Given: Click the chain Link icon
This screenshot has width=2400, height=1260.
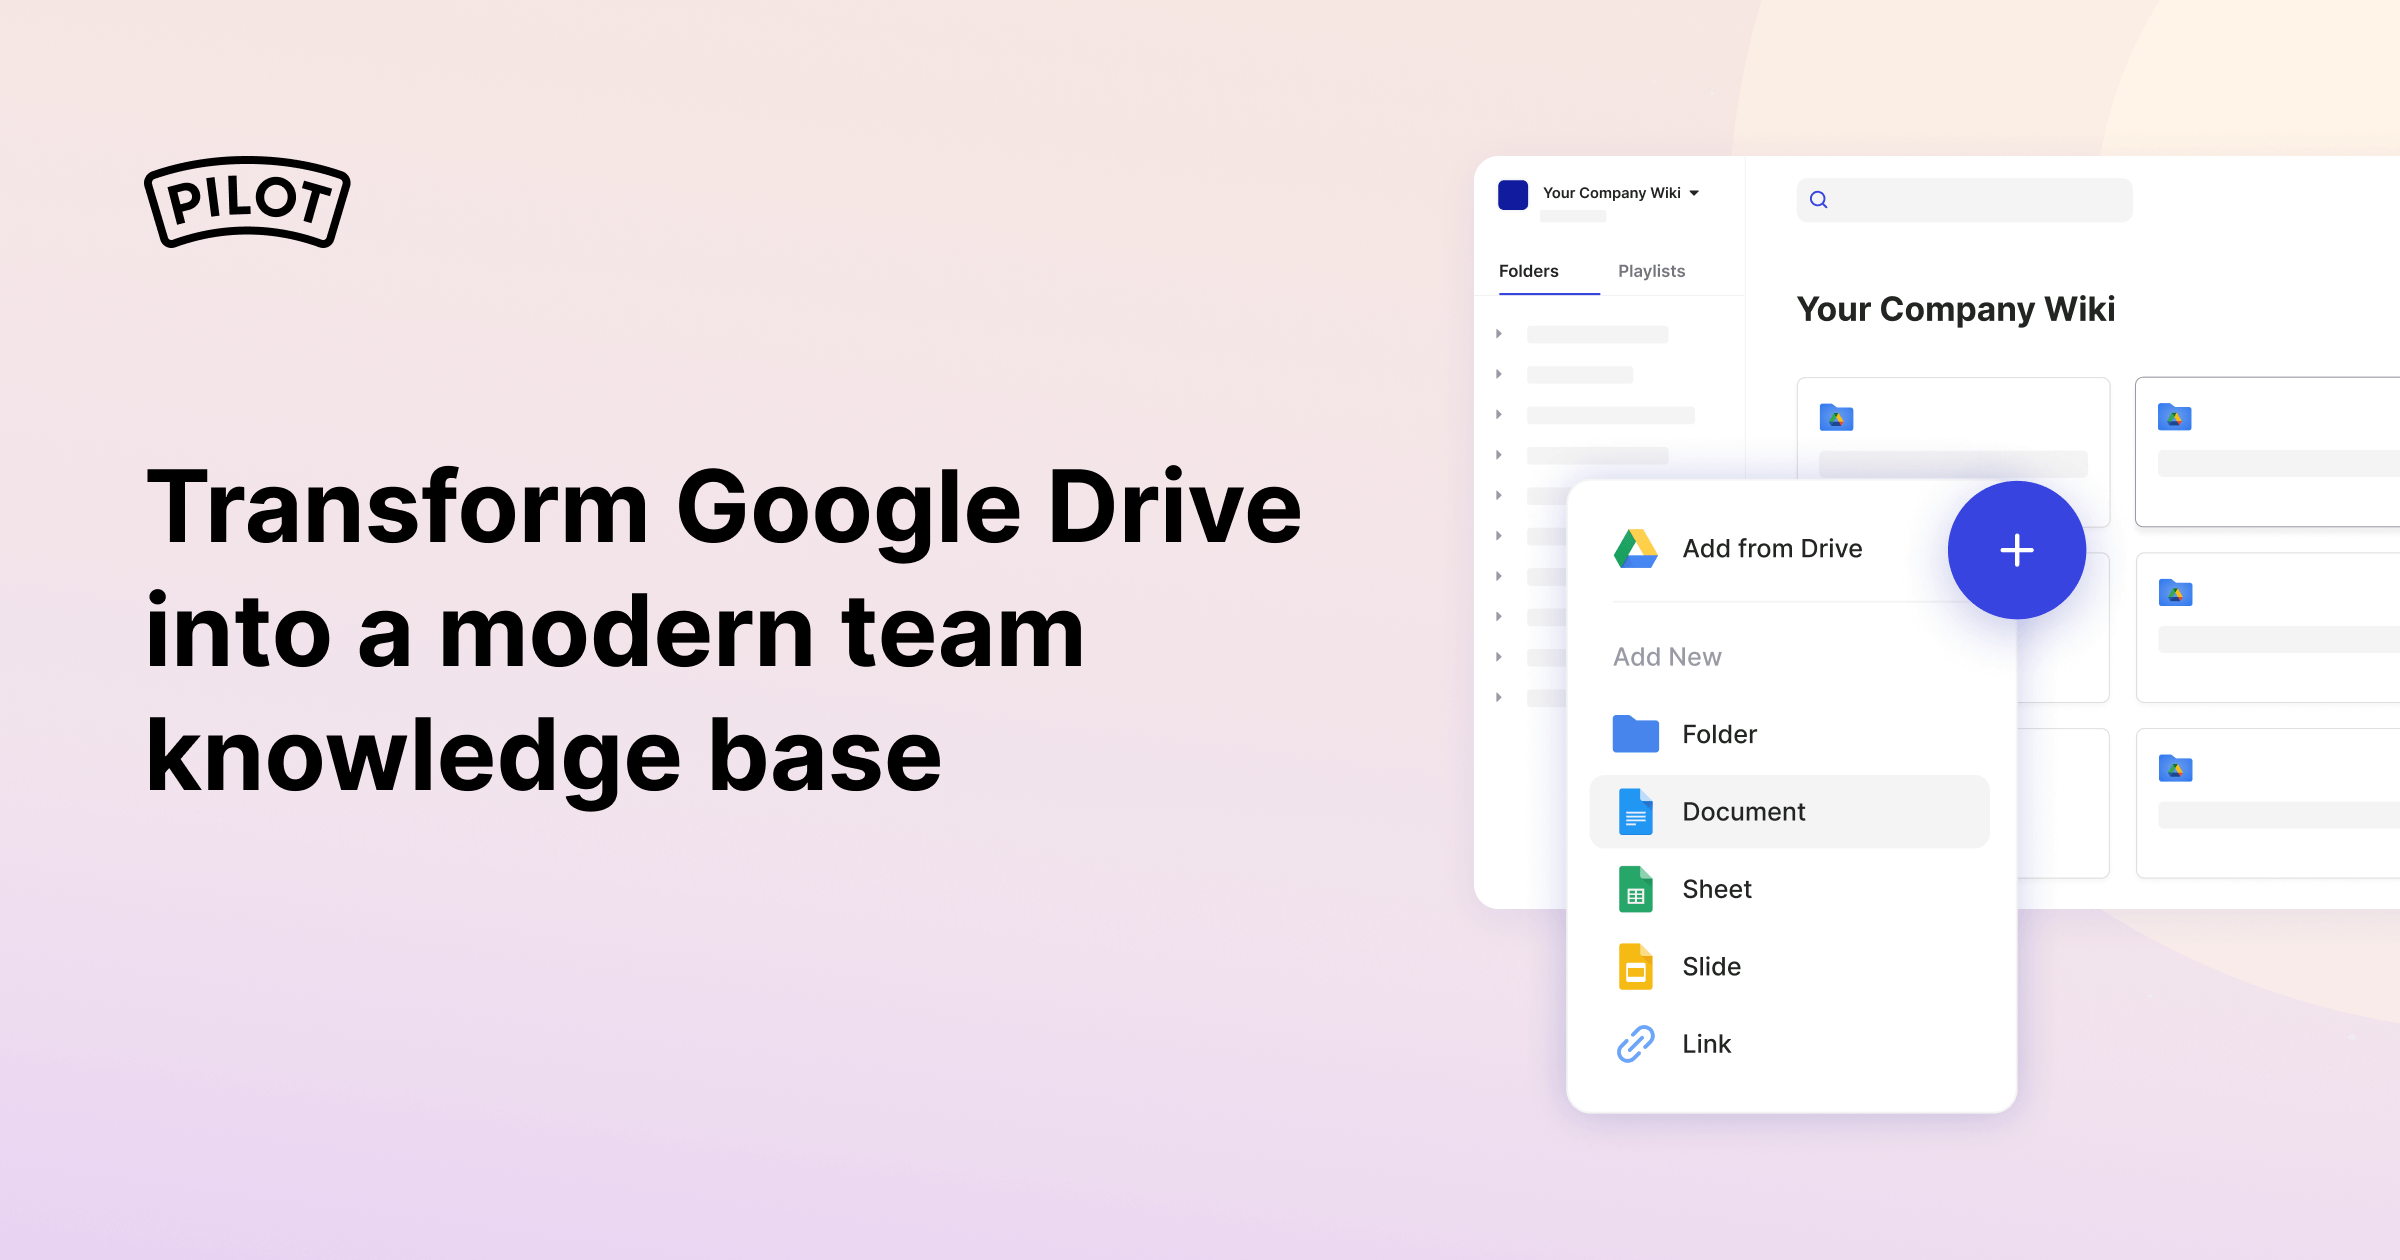Looking at the screenshot, I should (x=1636, y=1044).
